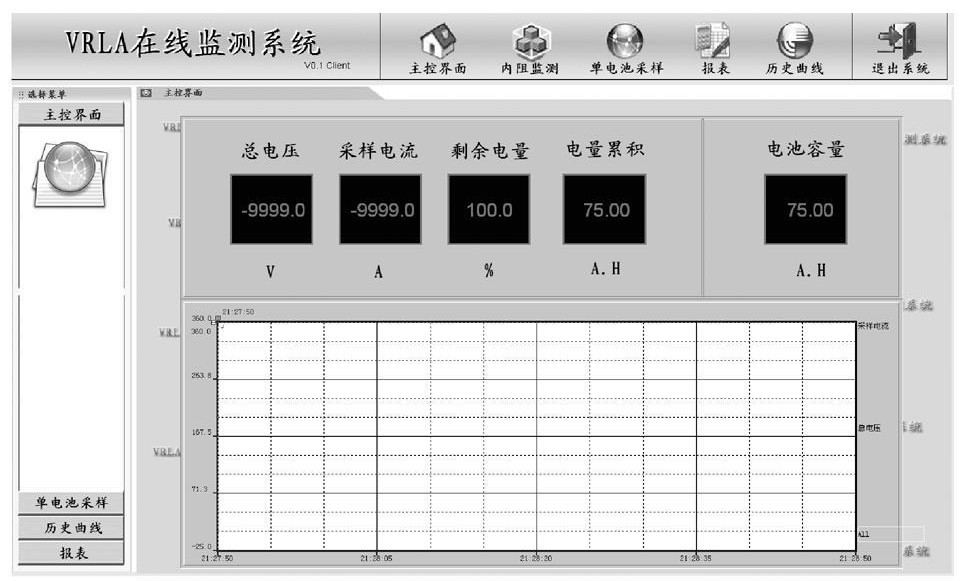This screenshot has height=581, width=961.
Task: Open 历史曲线 in the left sidebar
Action: tap(72, 528)
